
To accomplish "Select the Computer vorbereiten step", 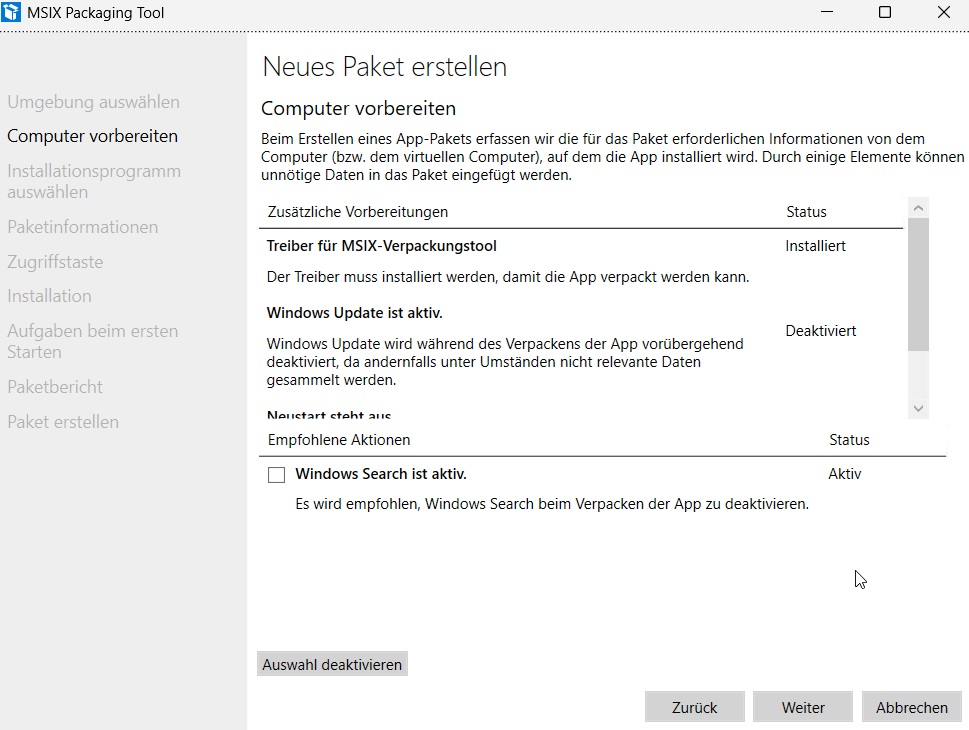I will click(92, 136).
